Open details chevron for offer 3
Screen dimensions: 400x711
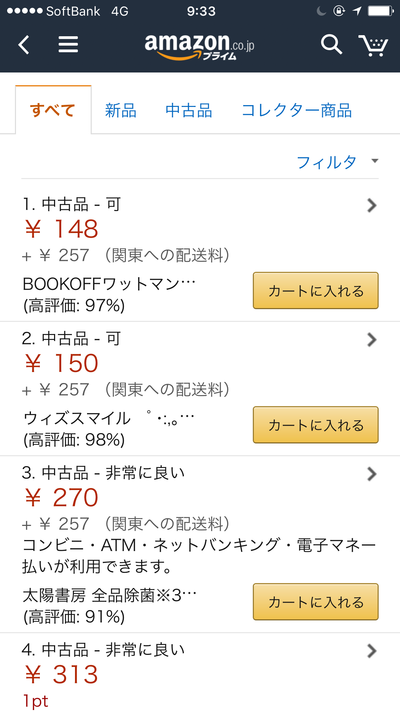pyautogui.click(x=372, y=474)
